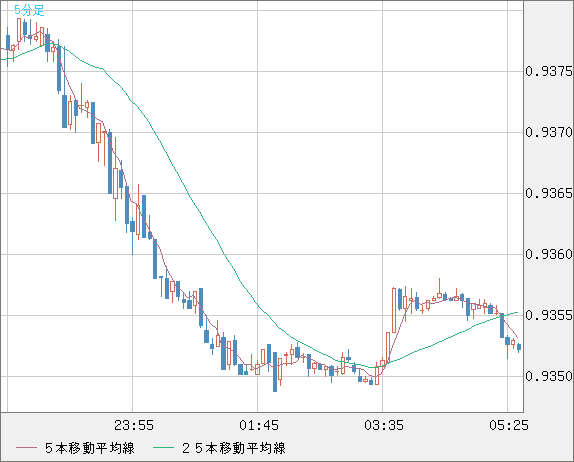Screen dimensions: 574x462
Task: Click the 23:55 time axis label
Action: coord(134,425)
